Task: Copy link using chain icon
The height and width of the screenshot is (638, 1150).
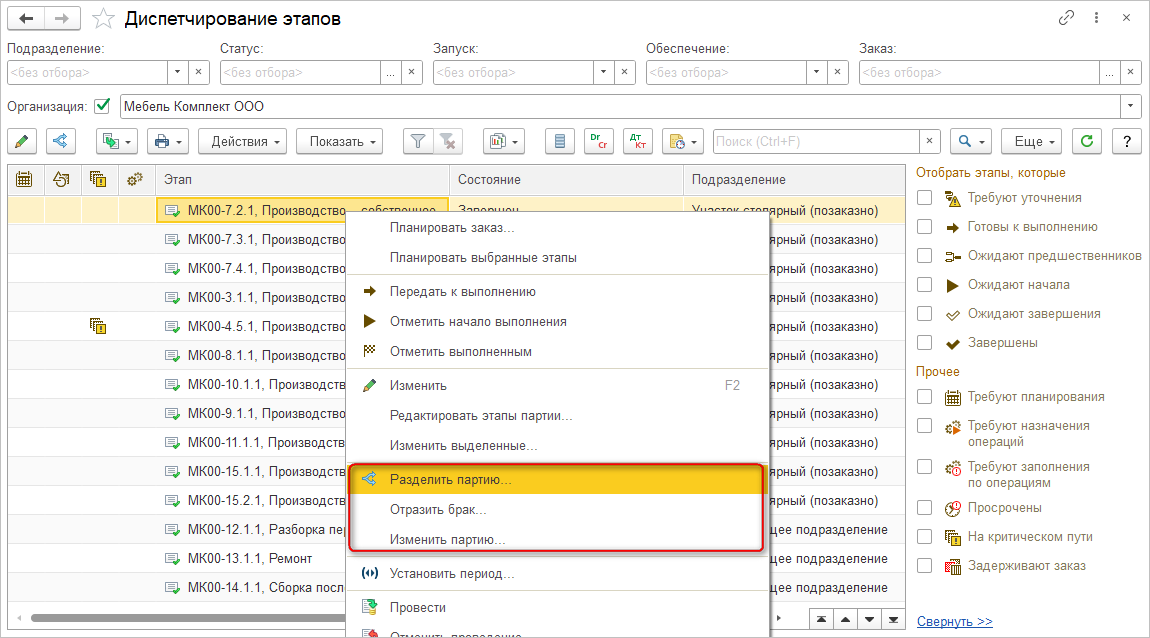Action: click(1067, 18)
